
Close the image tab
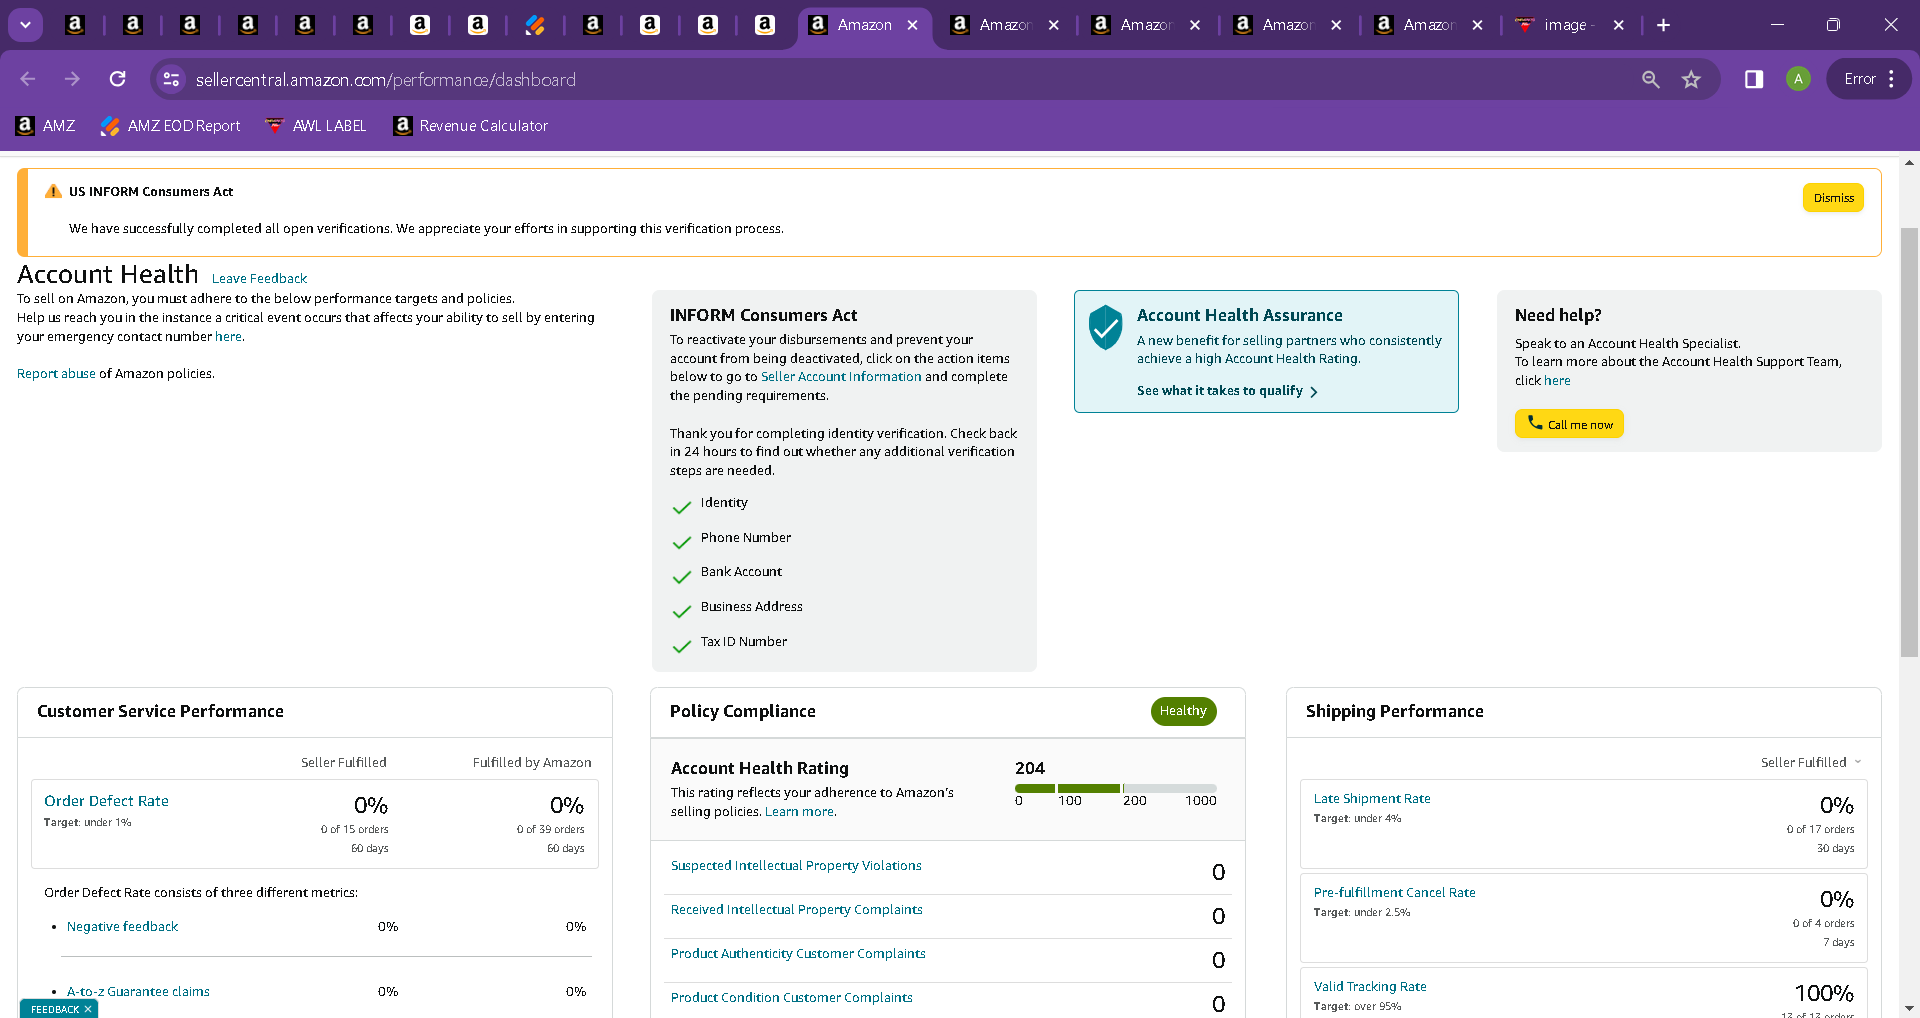(x=1619, y=25)
